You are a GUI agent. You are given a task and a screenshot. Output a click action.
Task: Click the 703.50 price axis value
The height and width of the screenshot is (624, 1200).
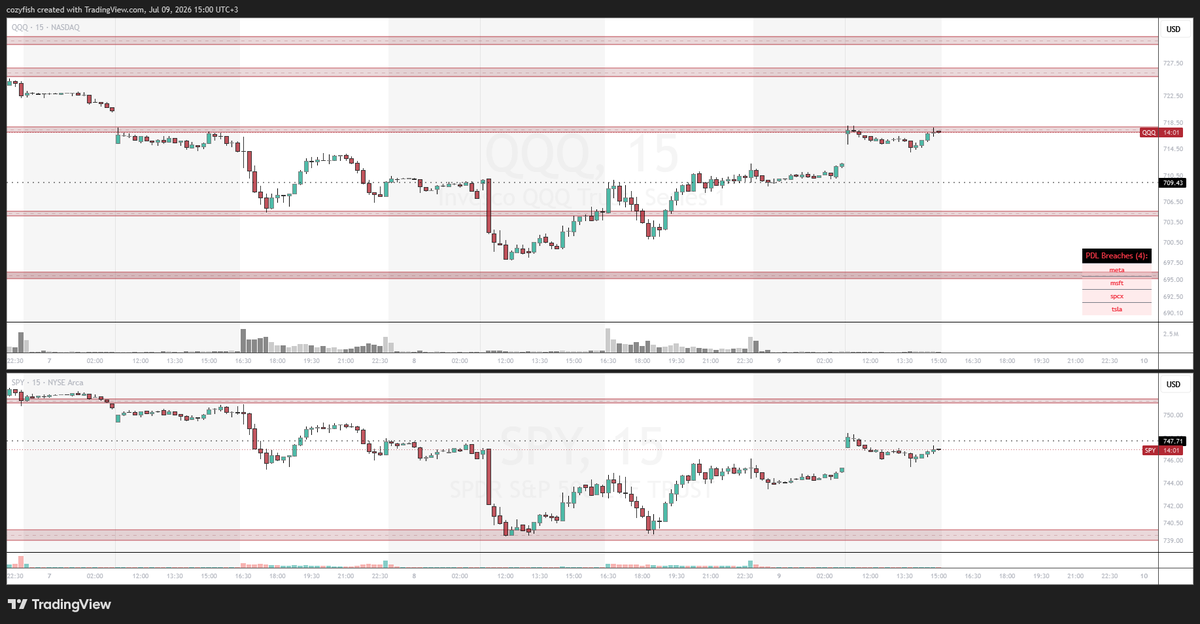tap(1173, 222)
